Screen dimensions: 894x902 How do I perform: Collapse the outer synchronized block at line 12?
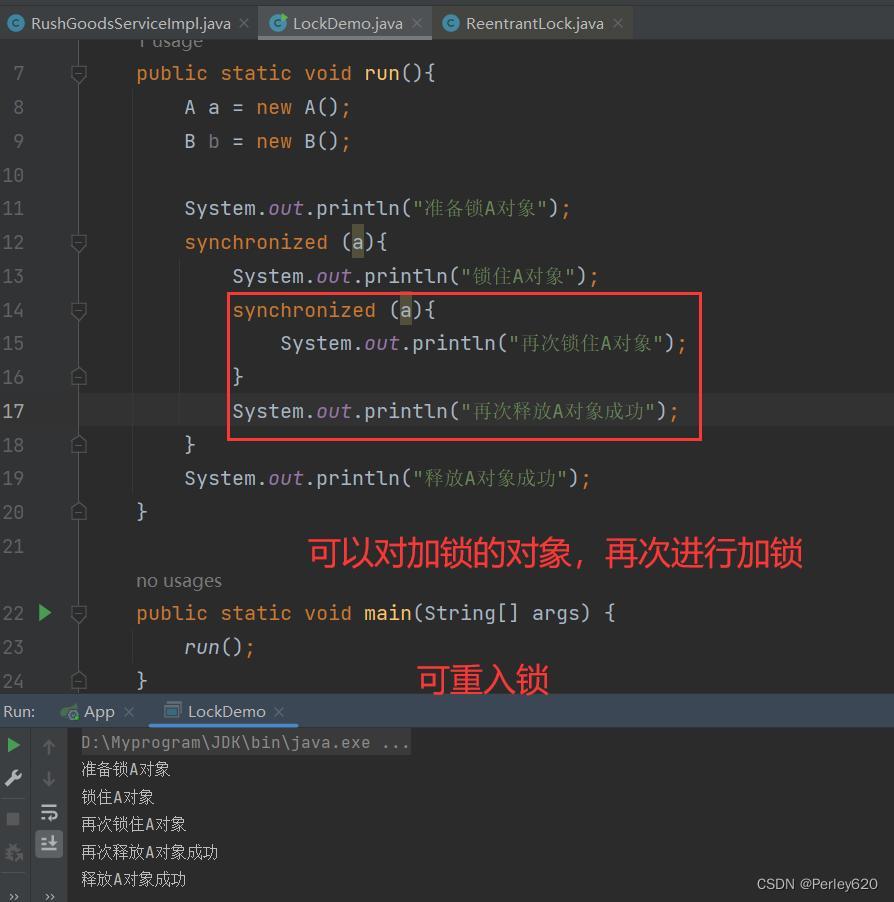(79, 242)
